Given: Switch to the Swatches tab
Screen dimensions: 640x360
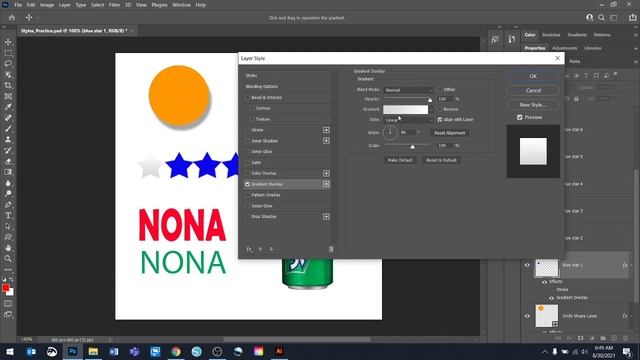Looking at the screenshot, I should [551, 35].
